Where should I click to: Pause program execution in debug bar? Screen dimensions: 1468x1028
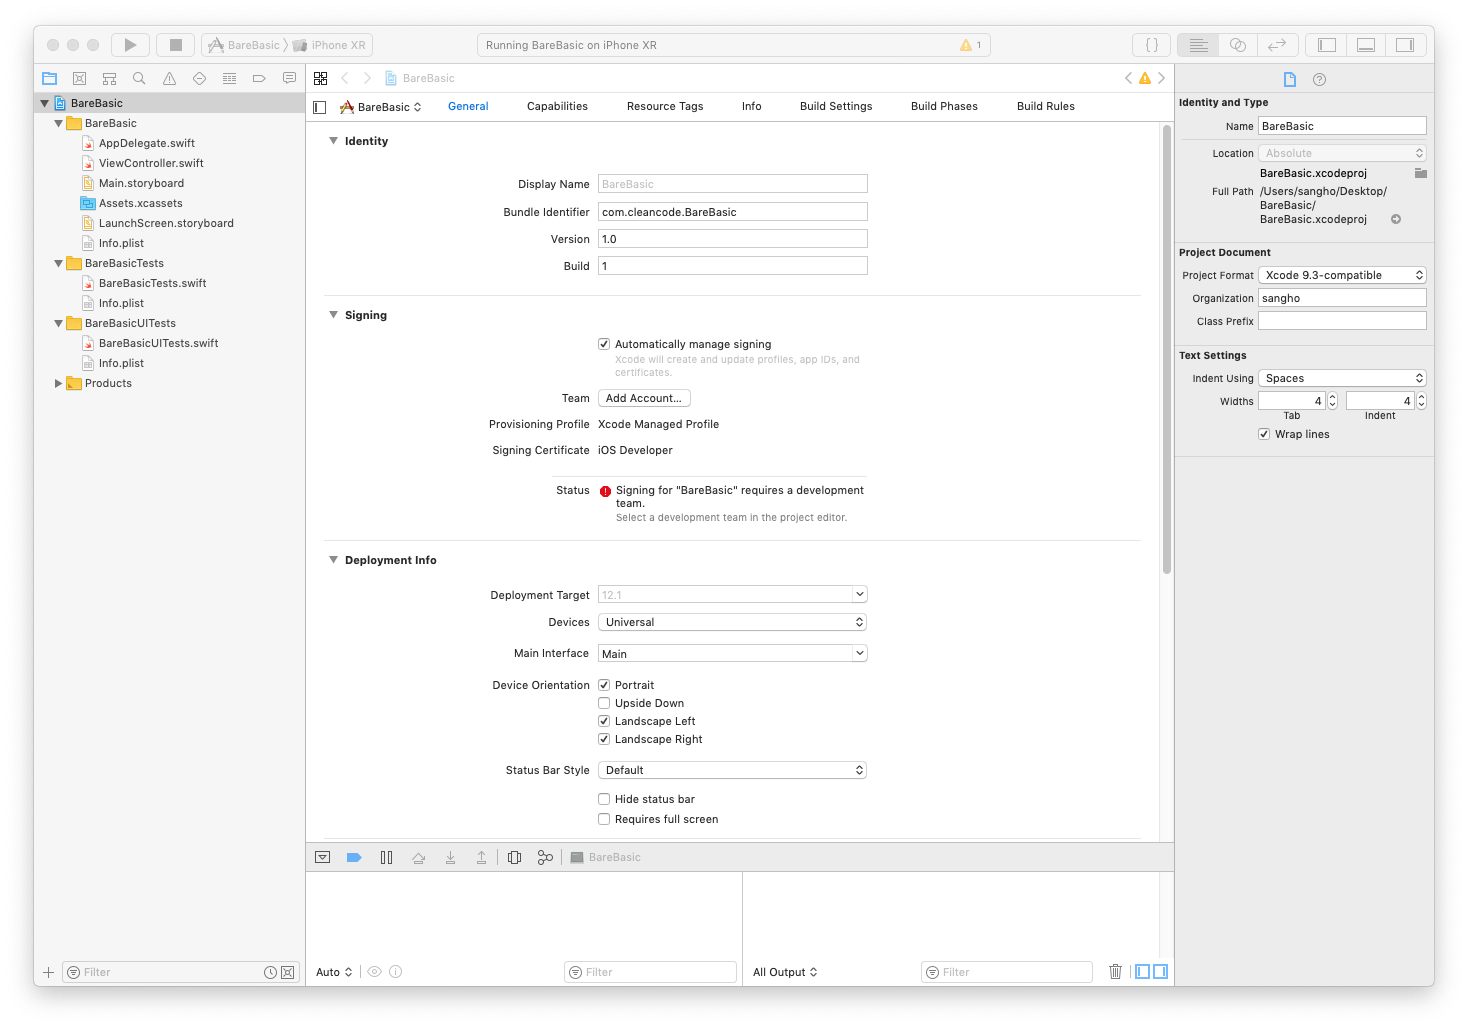[x=386, y=857]
